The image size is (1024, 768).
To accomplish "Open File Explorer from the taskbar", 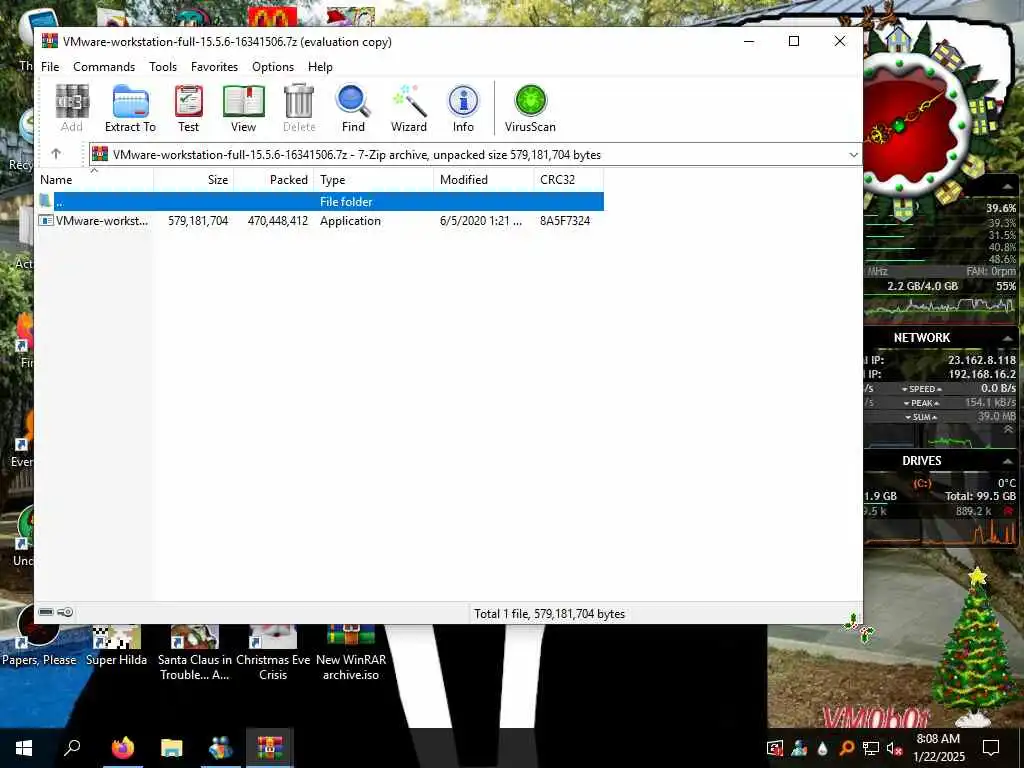I will click(x=172, y=748).
